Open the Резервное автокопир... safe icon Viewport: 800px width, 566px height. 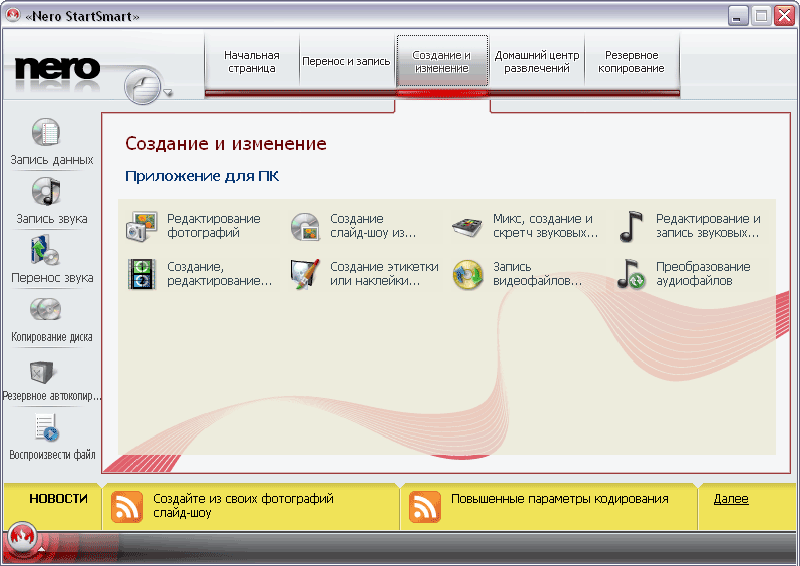point(42,372)
